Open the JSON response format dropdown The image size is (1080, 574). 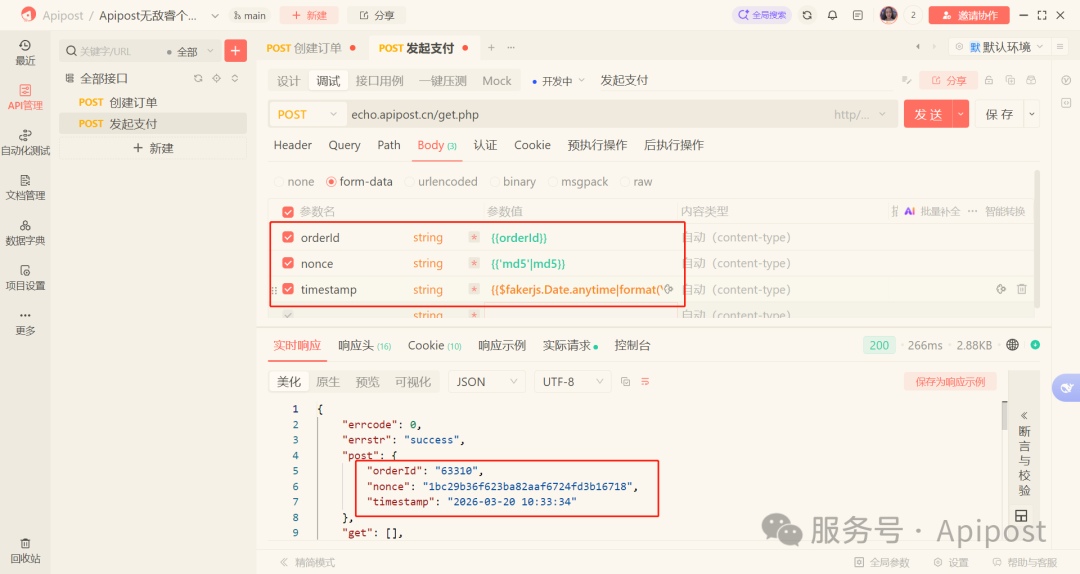pyautogui.click(x=486, y=382)
